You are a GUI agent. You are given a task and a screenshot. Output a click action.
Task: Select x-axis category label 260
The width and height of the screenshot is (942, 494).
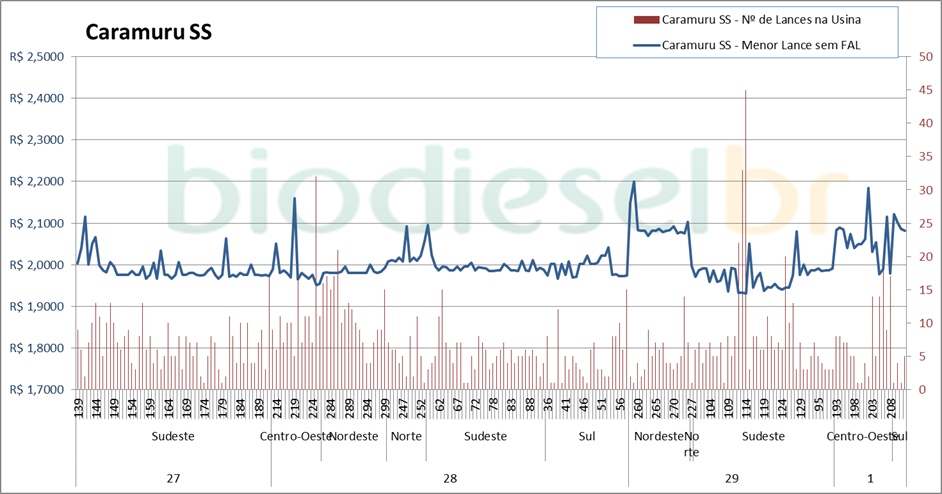click(636, 408)
